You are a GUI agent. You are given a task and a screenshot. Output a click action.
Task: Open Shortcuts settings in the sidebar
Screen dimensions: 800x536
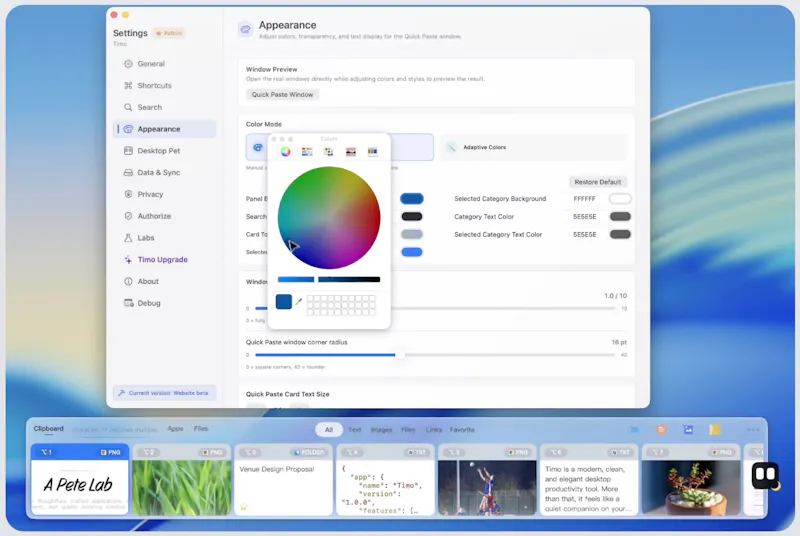[164, 86]
